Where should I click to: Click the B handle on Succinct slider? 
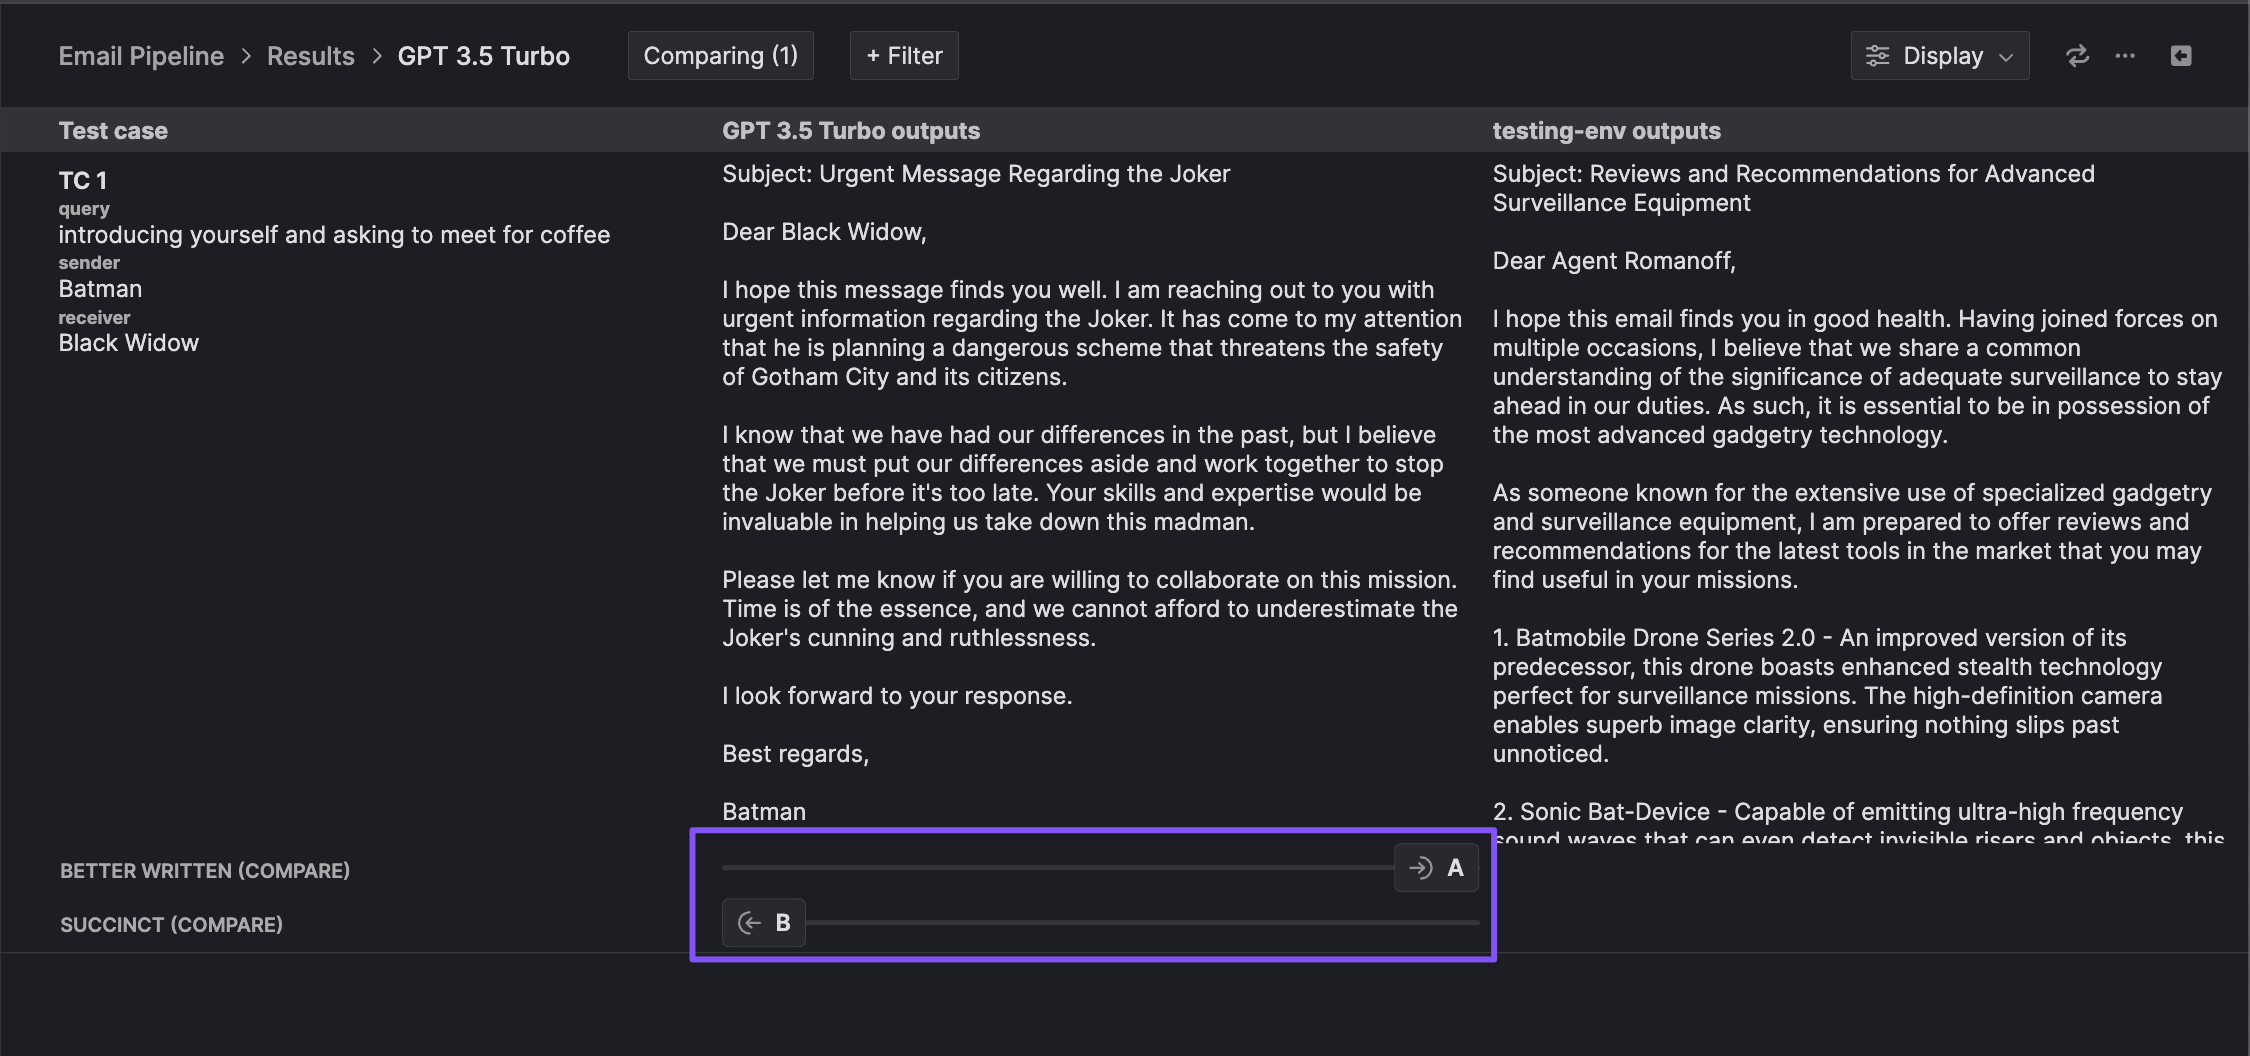[x=764, y=923]
